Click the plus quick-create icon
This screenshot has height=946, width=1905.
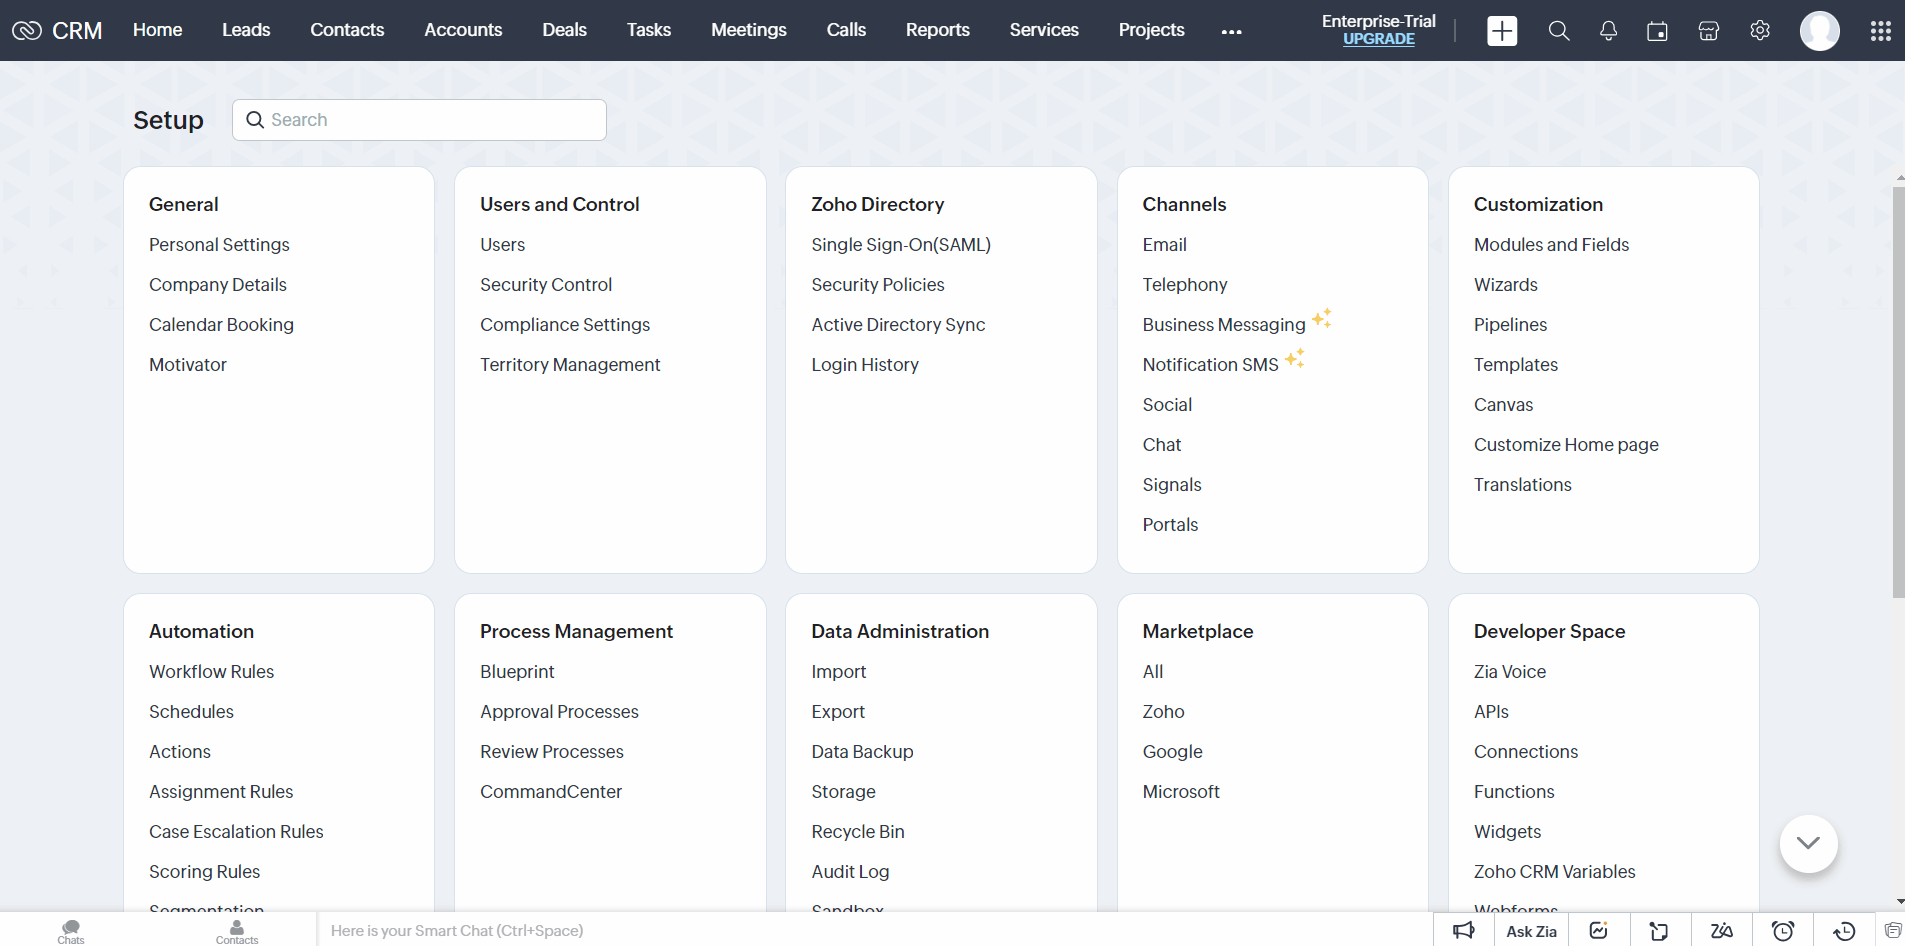(1501, 31)
